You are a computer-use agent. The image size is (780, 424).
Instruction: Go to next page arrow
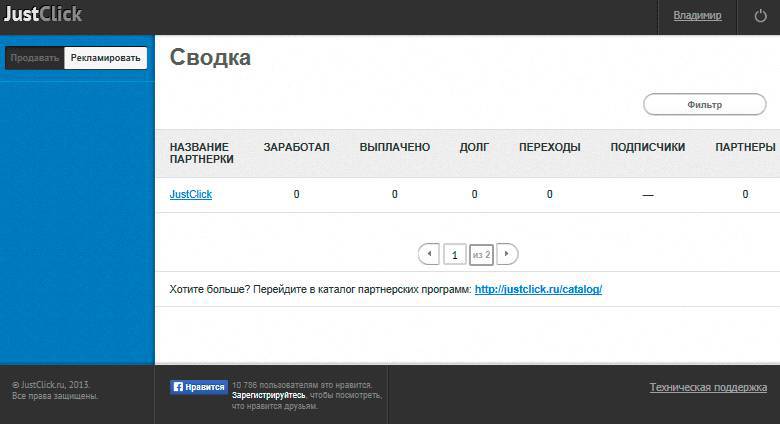click(507, 254)
